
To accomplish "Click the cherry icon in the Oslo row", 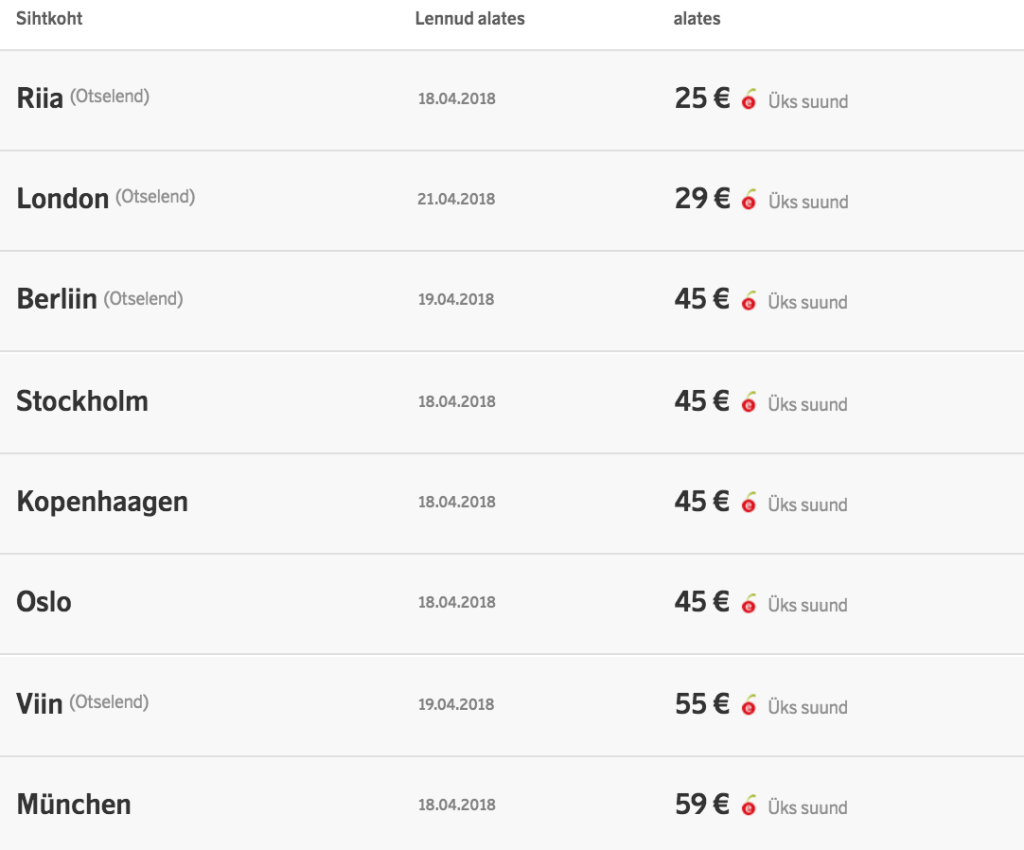I will [749, 604].
